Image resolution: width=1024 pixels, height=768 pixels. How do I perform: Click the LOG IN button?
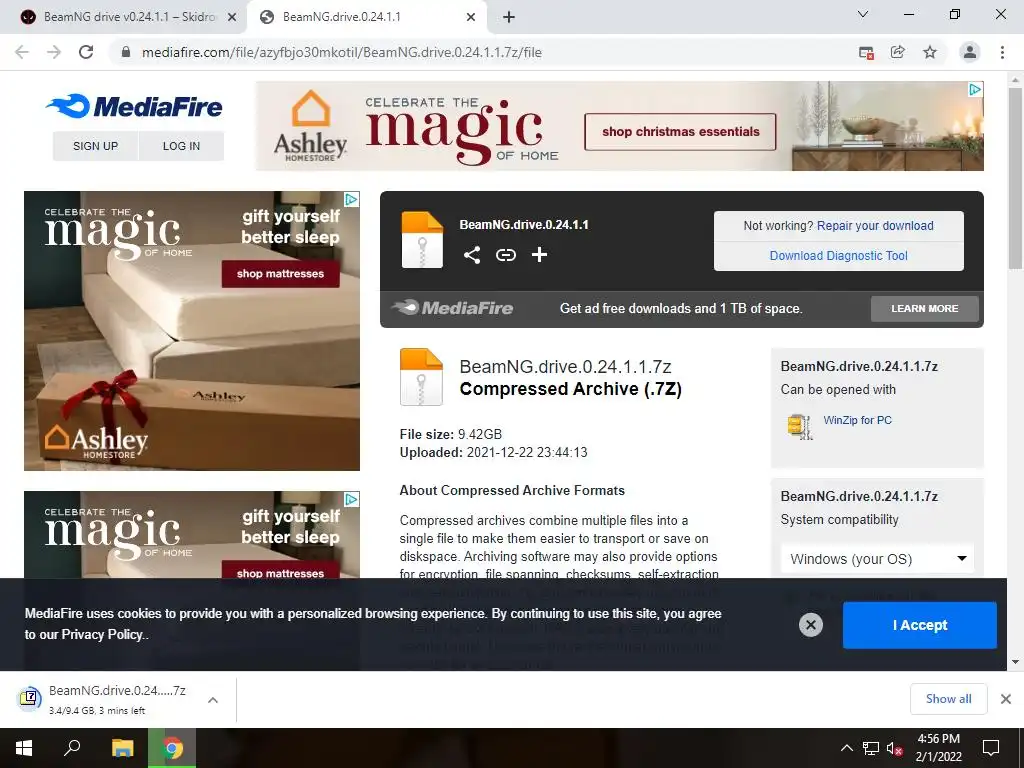tap(182, 146)
